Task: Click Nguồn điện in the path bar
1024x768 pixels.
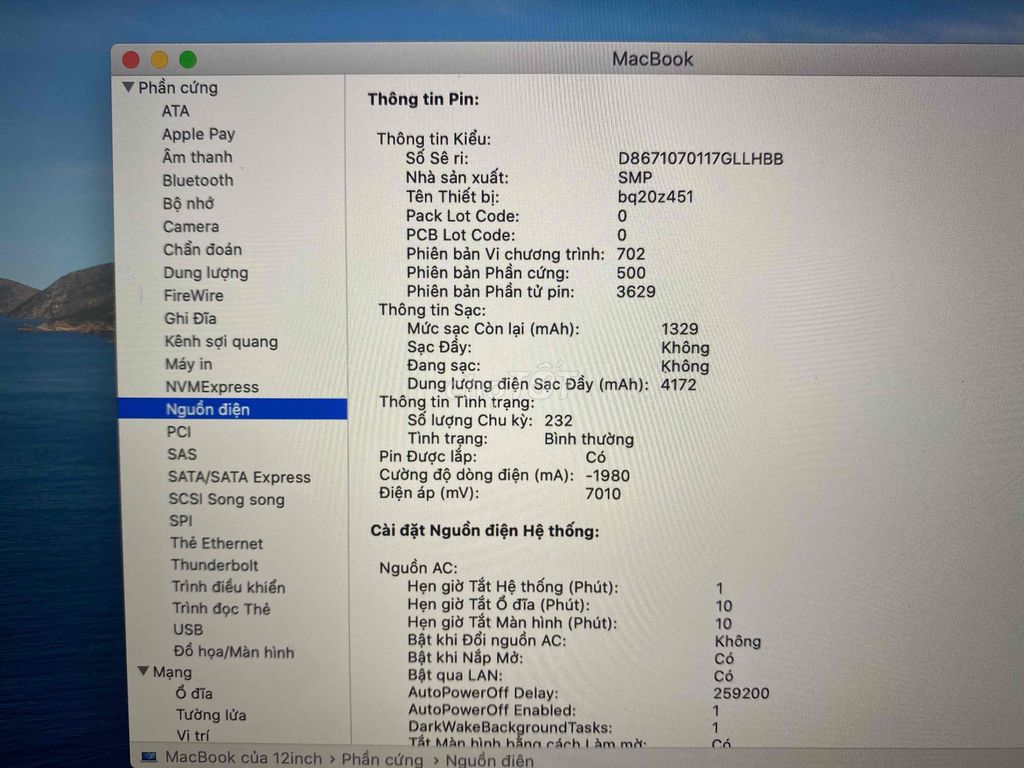Action: point(490,761)
